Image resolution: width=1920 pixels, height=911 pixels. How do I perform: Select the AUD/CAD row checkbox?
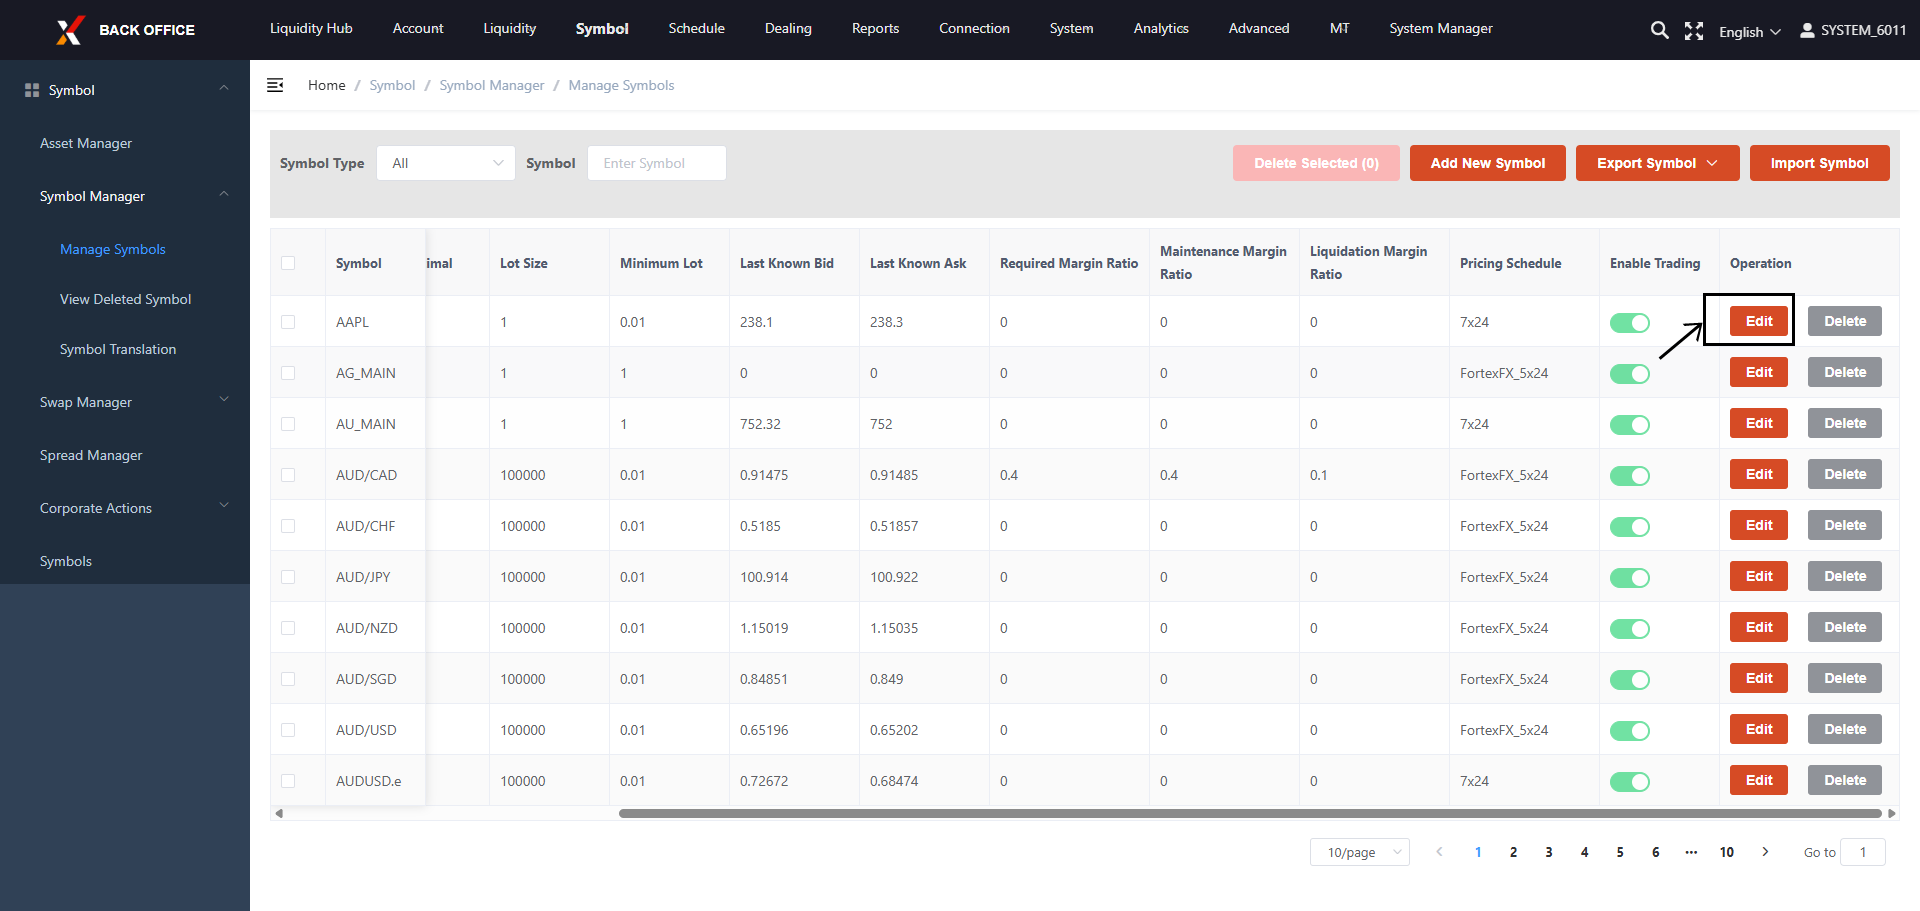288,475
